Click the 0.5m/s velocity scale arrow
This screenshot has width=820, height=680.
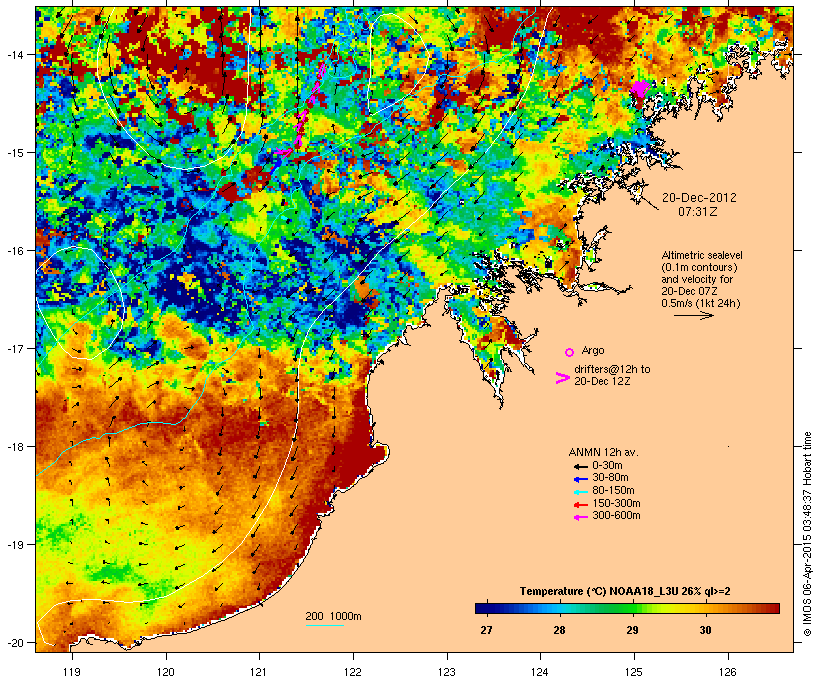click(693, 315)
